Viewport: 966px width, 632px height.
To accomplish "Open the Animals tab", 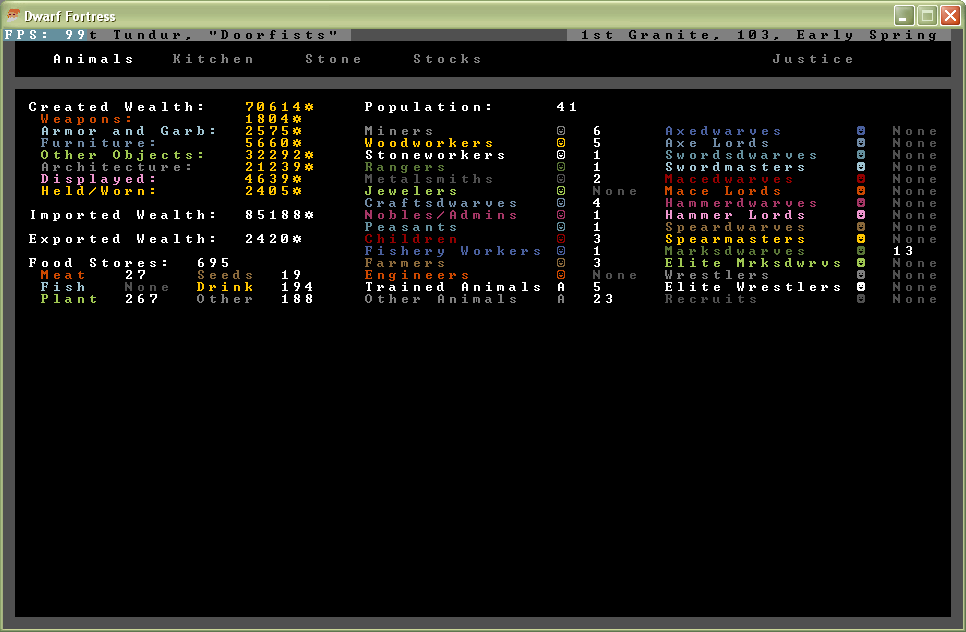I will coord(94,59).
